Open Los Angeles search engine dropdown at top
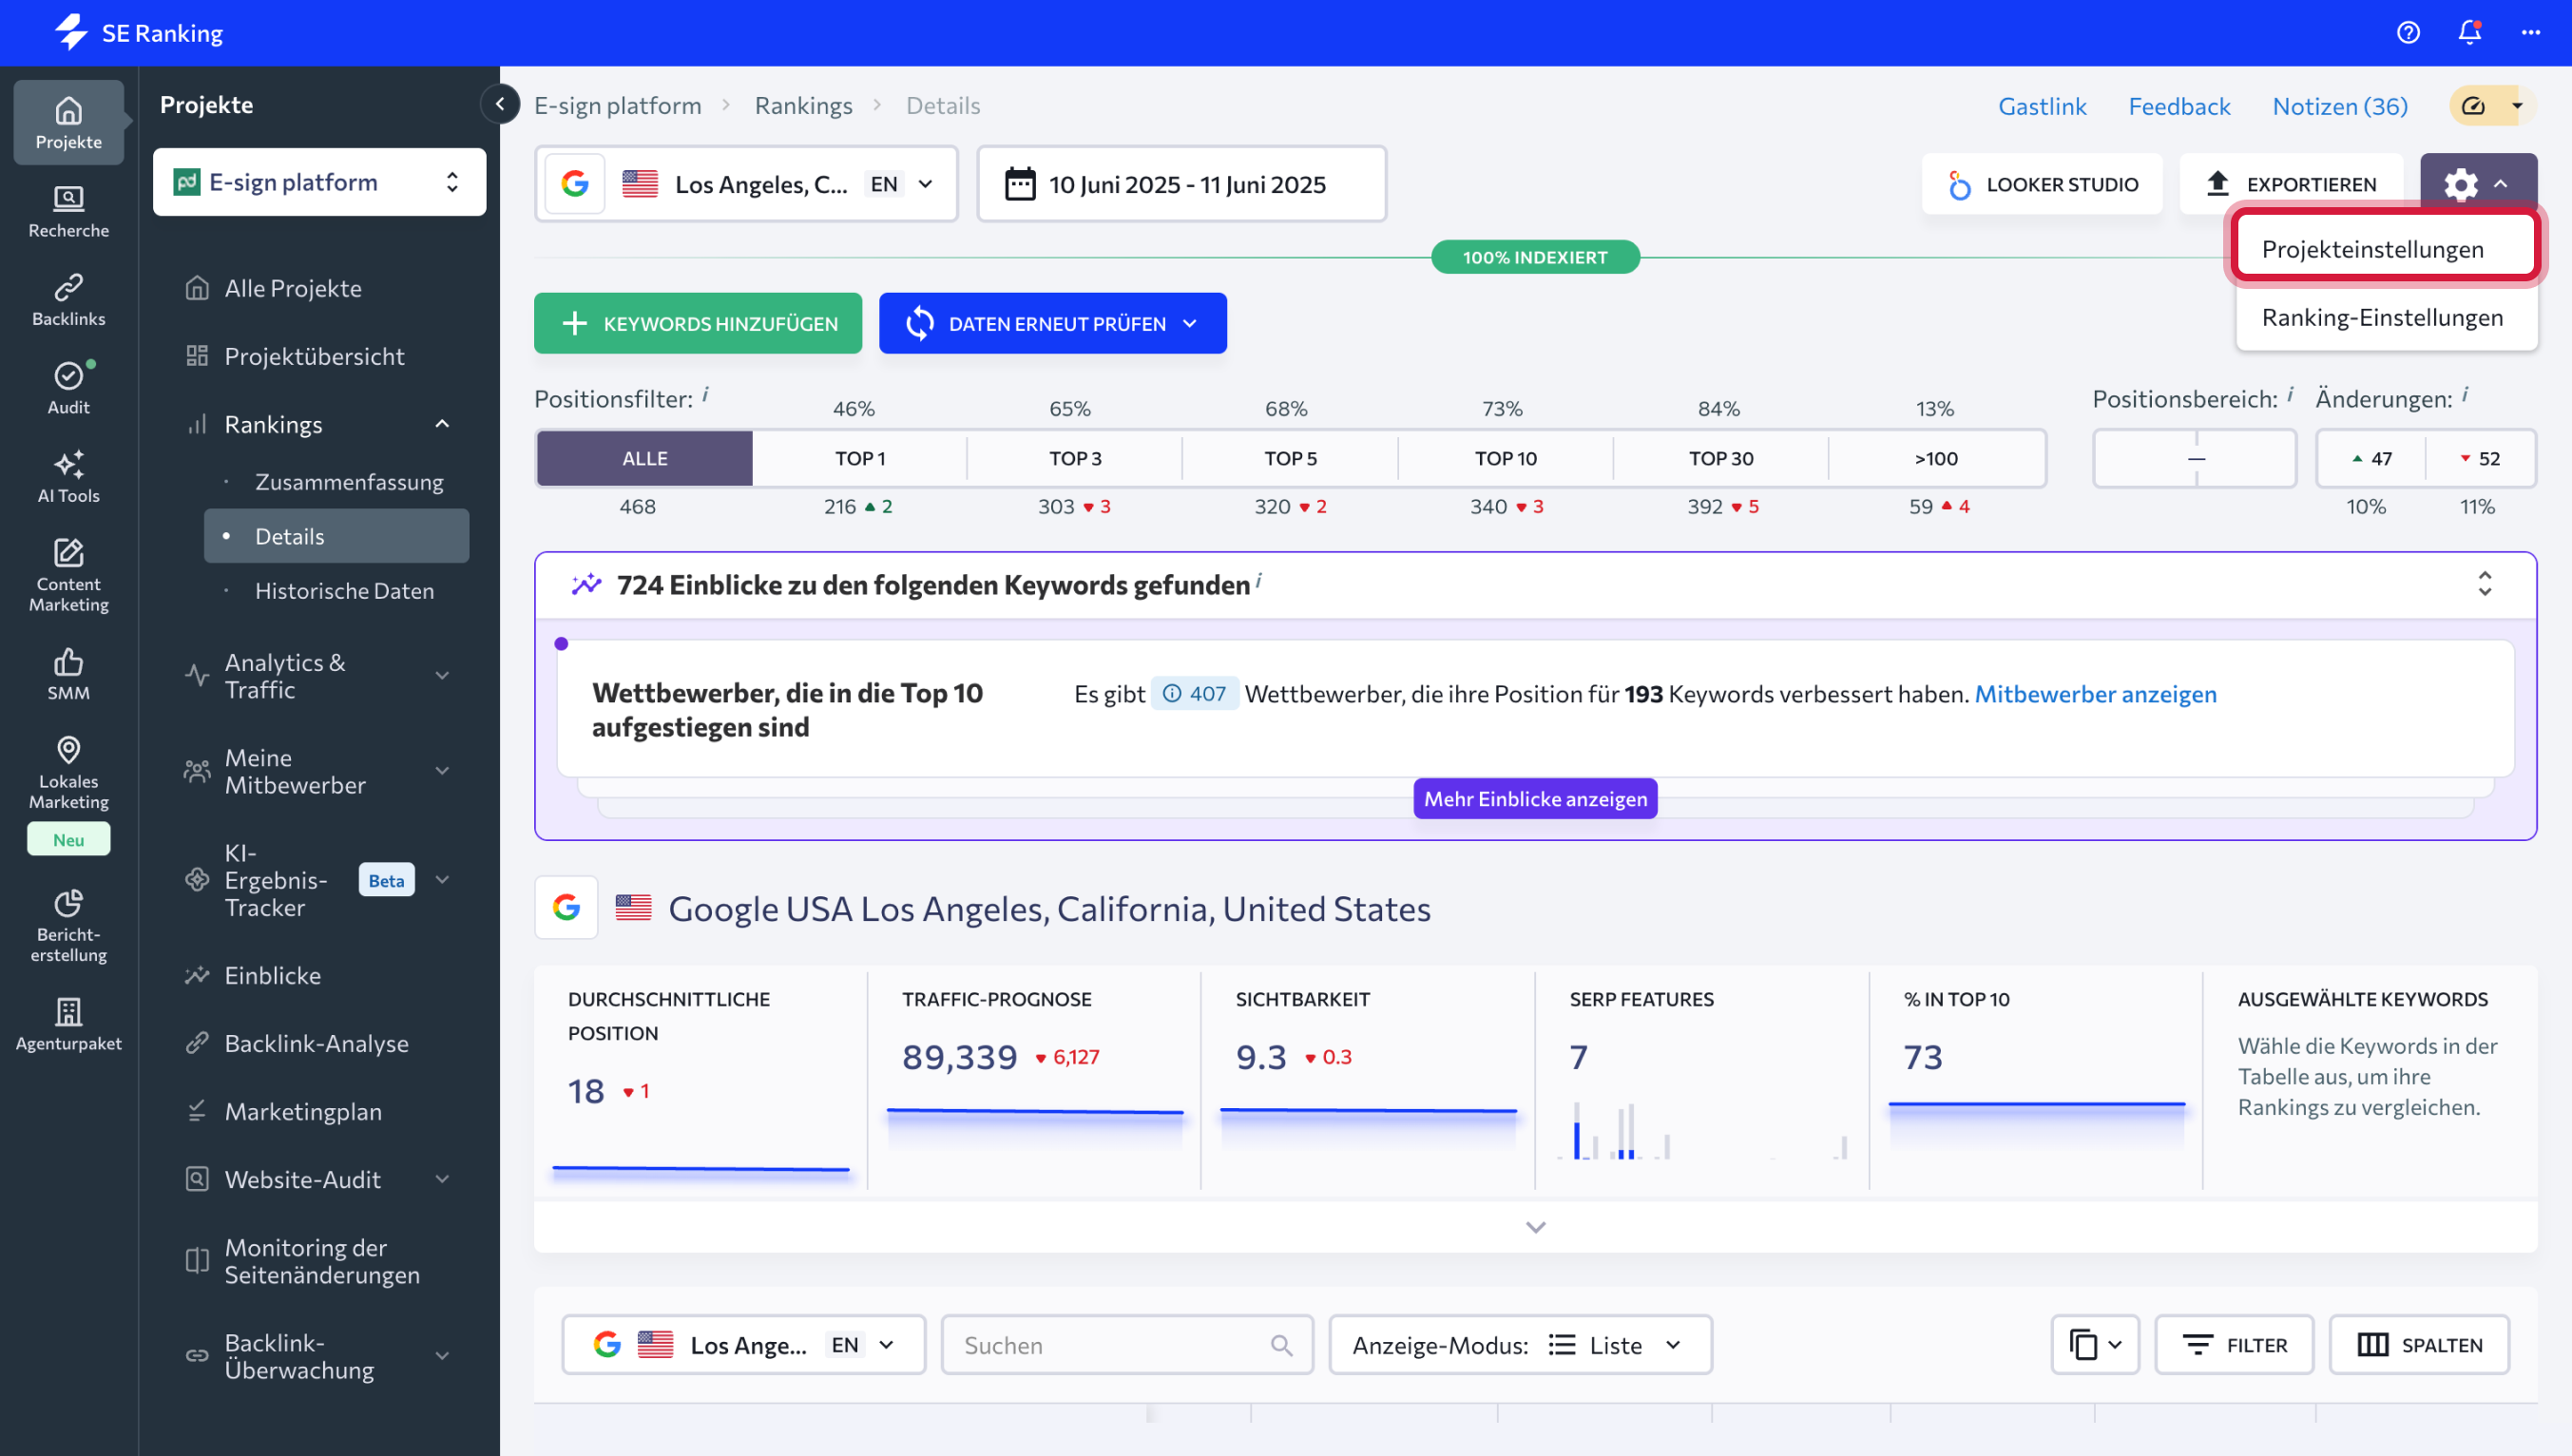Screen dimensions: 2572x1456 pos(746,184)
